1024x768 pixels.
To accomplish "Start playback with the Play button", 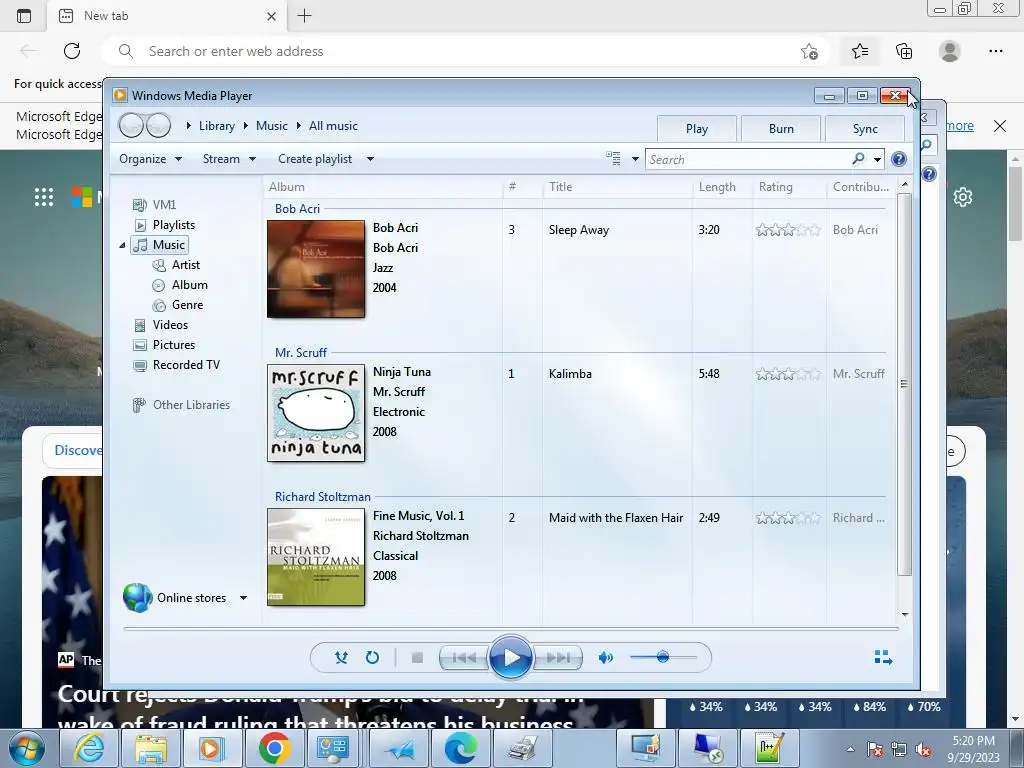I will click(510, 657).
